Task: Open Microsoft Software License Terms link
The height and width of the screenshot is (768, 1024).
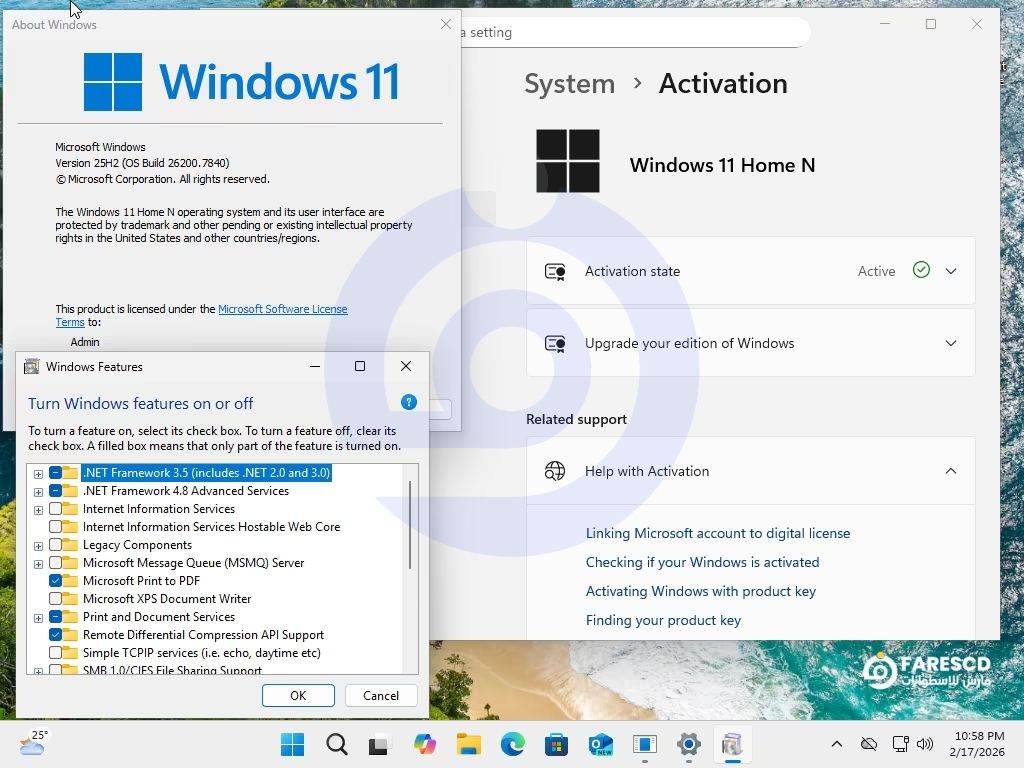Action: coord(282,309)
